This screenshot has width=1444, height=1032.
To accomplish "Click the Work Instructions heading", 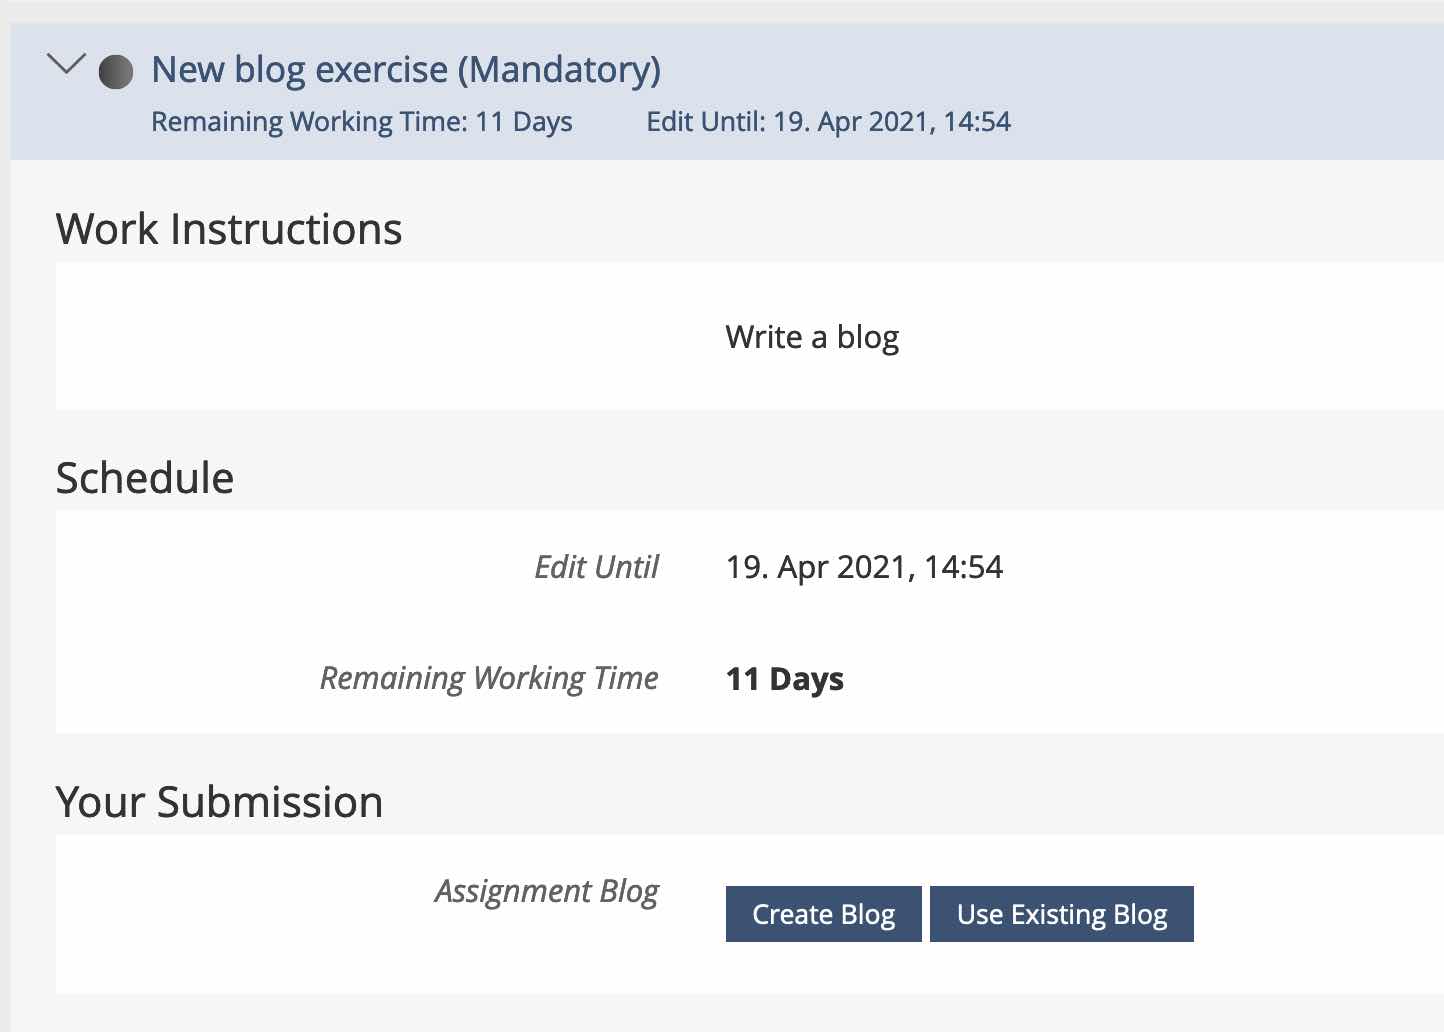I will point(229,230).
